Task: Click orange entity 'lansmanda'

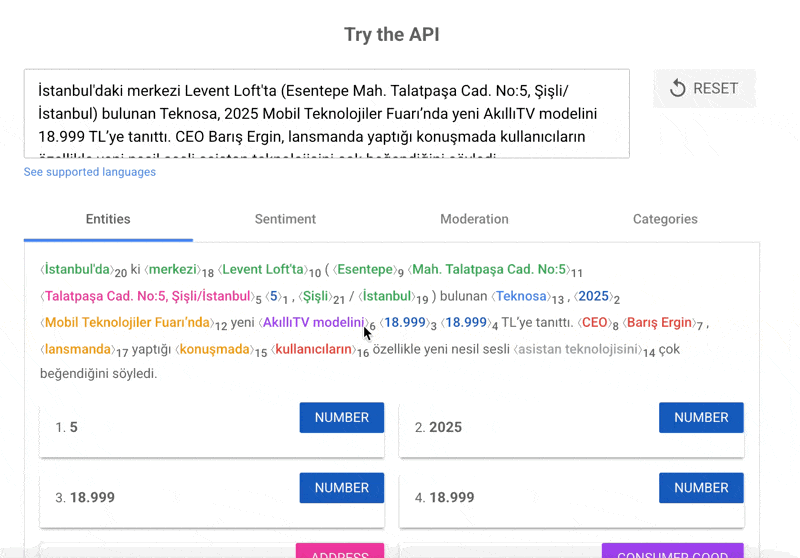Action: [78, 349]
